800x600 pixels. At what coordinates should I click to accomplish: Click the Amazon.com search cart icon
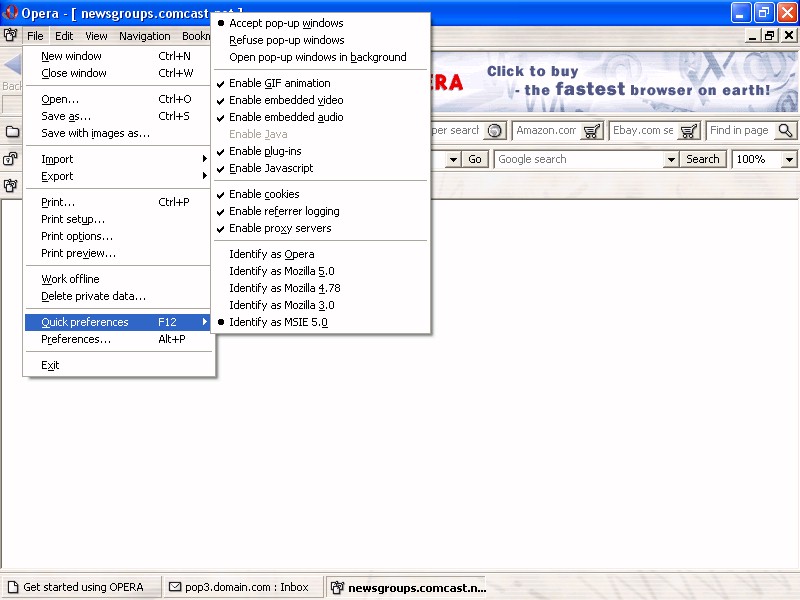[592, 131]
